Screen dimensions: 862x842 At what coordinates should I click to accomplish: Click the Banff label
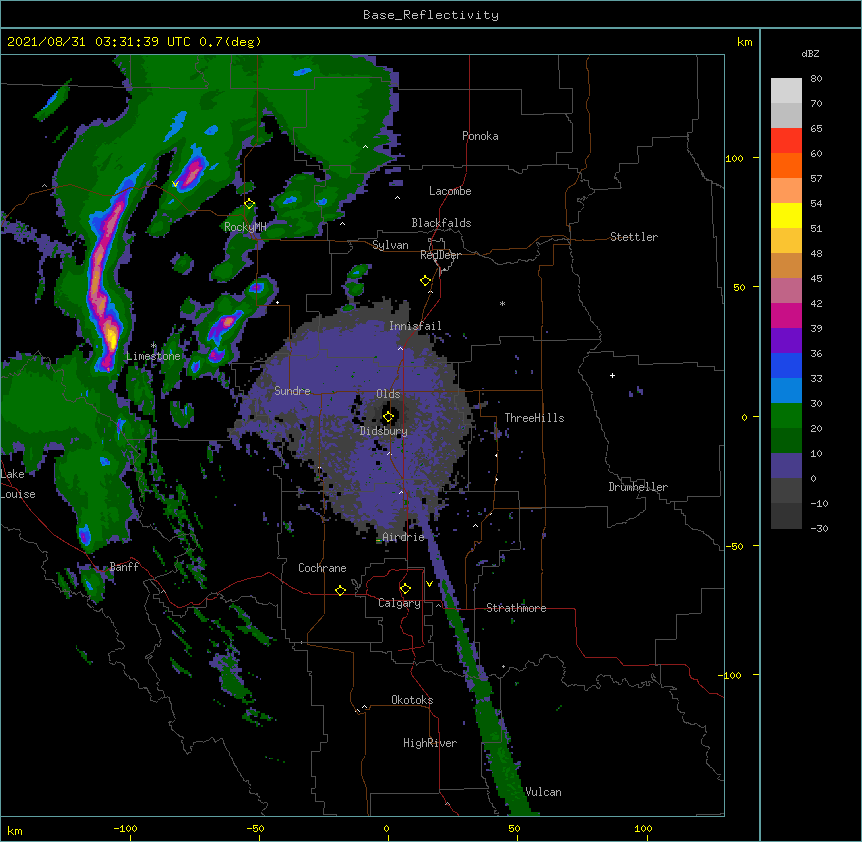pos(124,567)
